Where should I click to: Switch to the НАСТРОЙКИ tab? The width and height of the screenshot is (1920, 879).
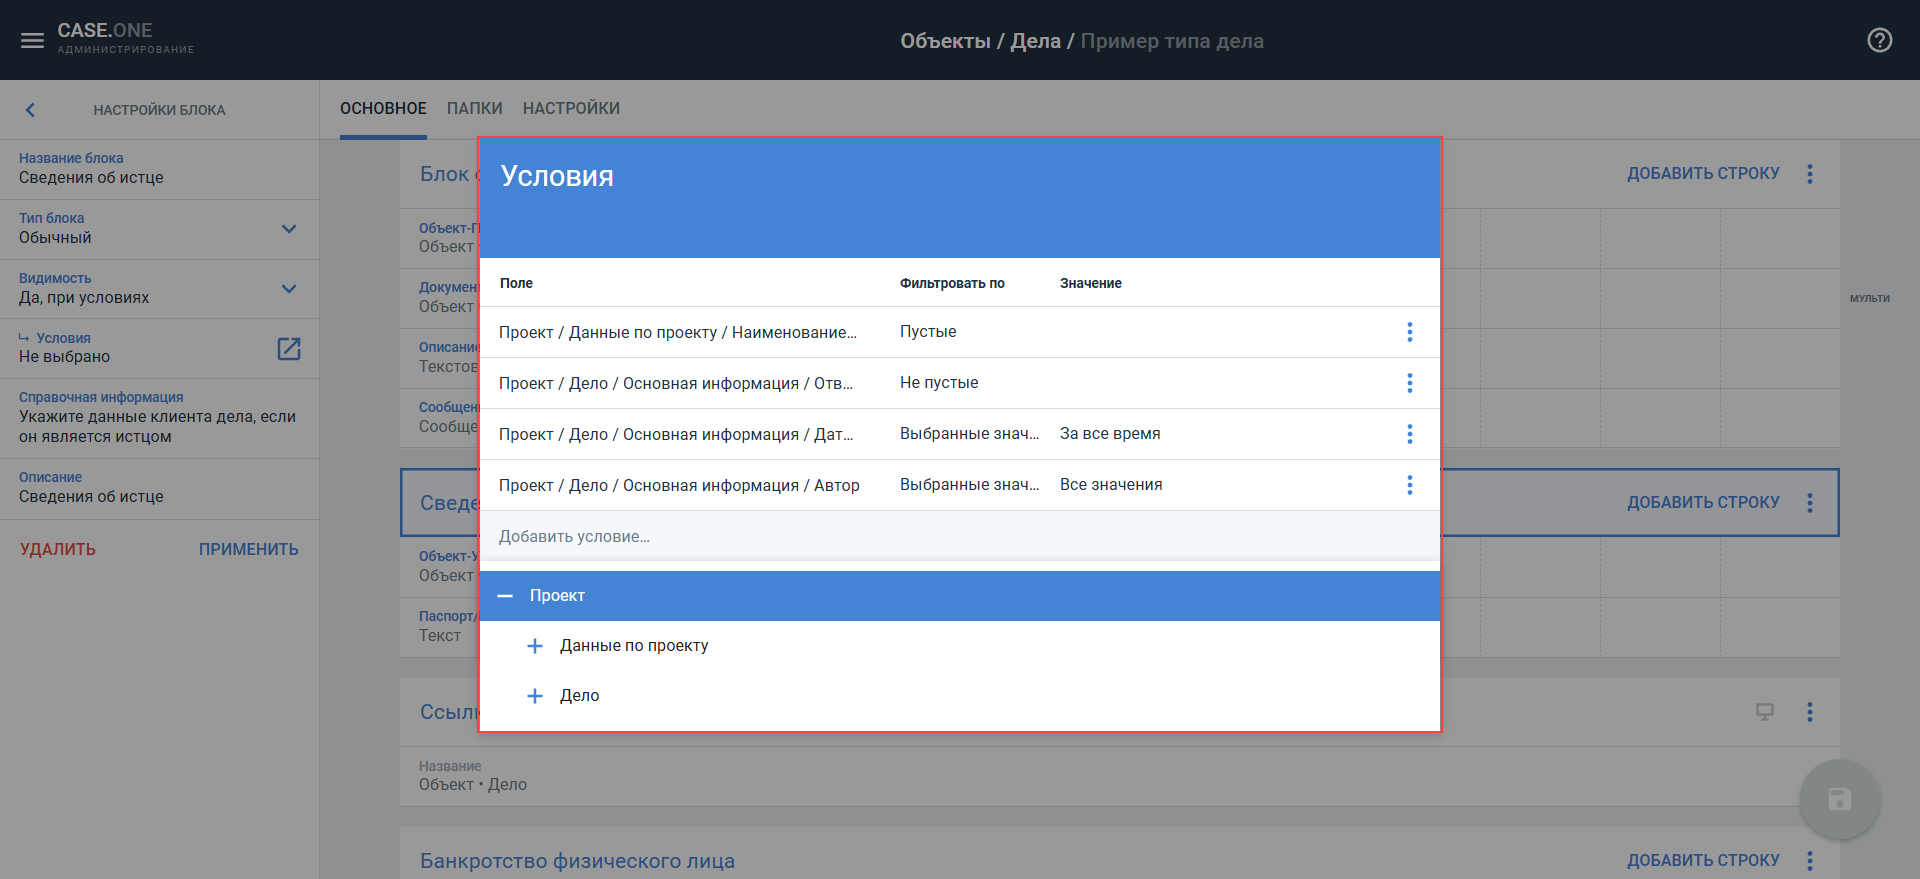[571, 108]
